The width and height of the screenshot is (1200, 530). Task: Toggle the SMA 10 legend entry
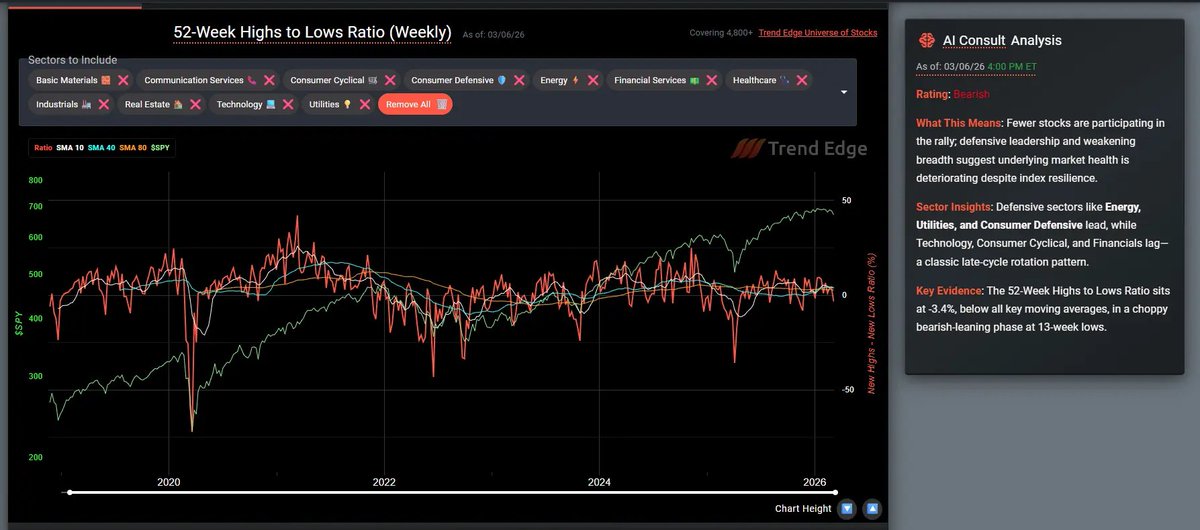pos(70,147)
